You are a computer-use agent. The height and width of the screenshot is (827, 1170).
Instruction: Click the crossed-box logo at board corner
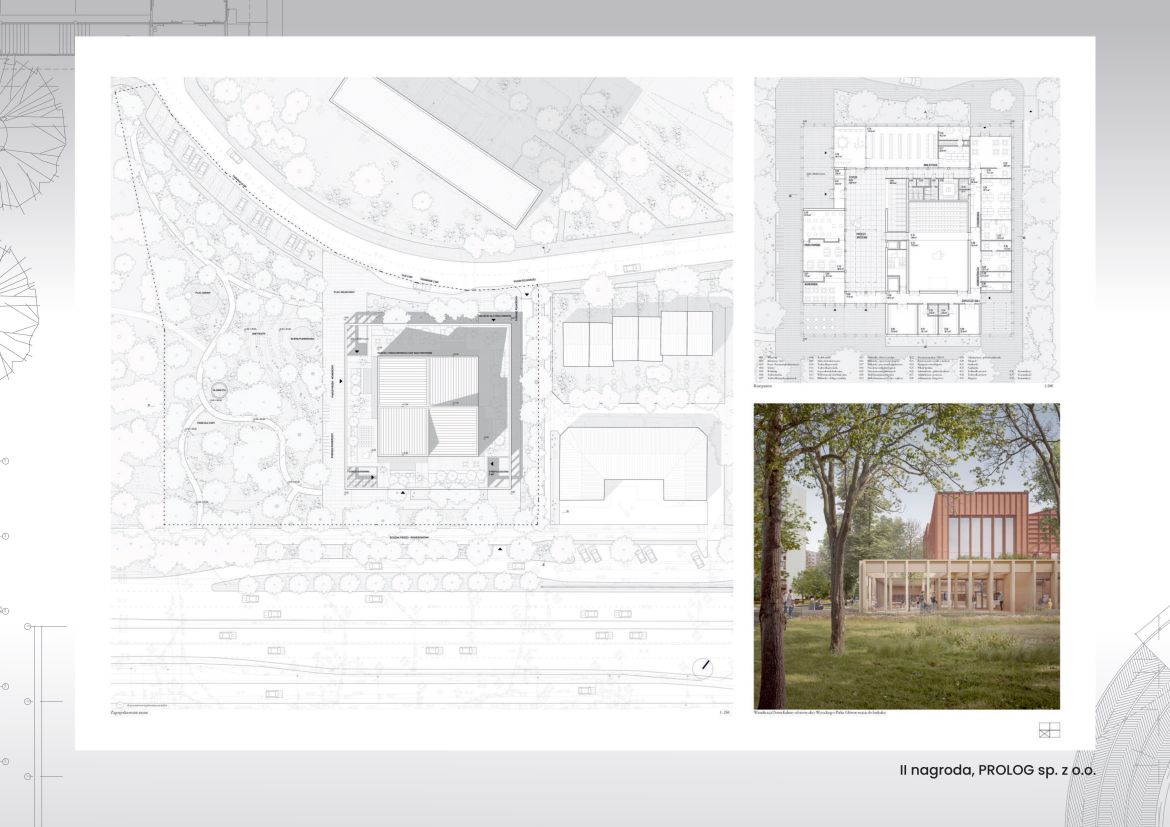[x=1049, y=730]
